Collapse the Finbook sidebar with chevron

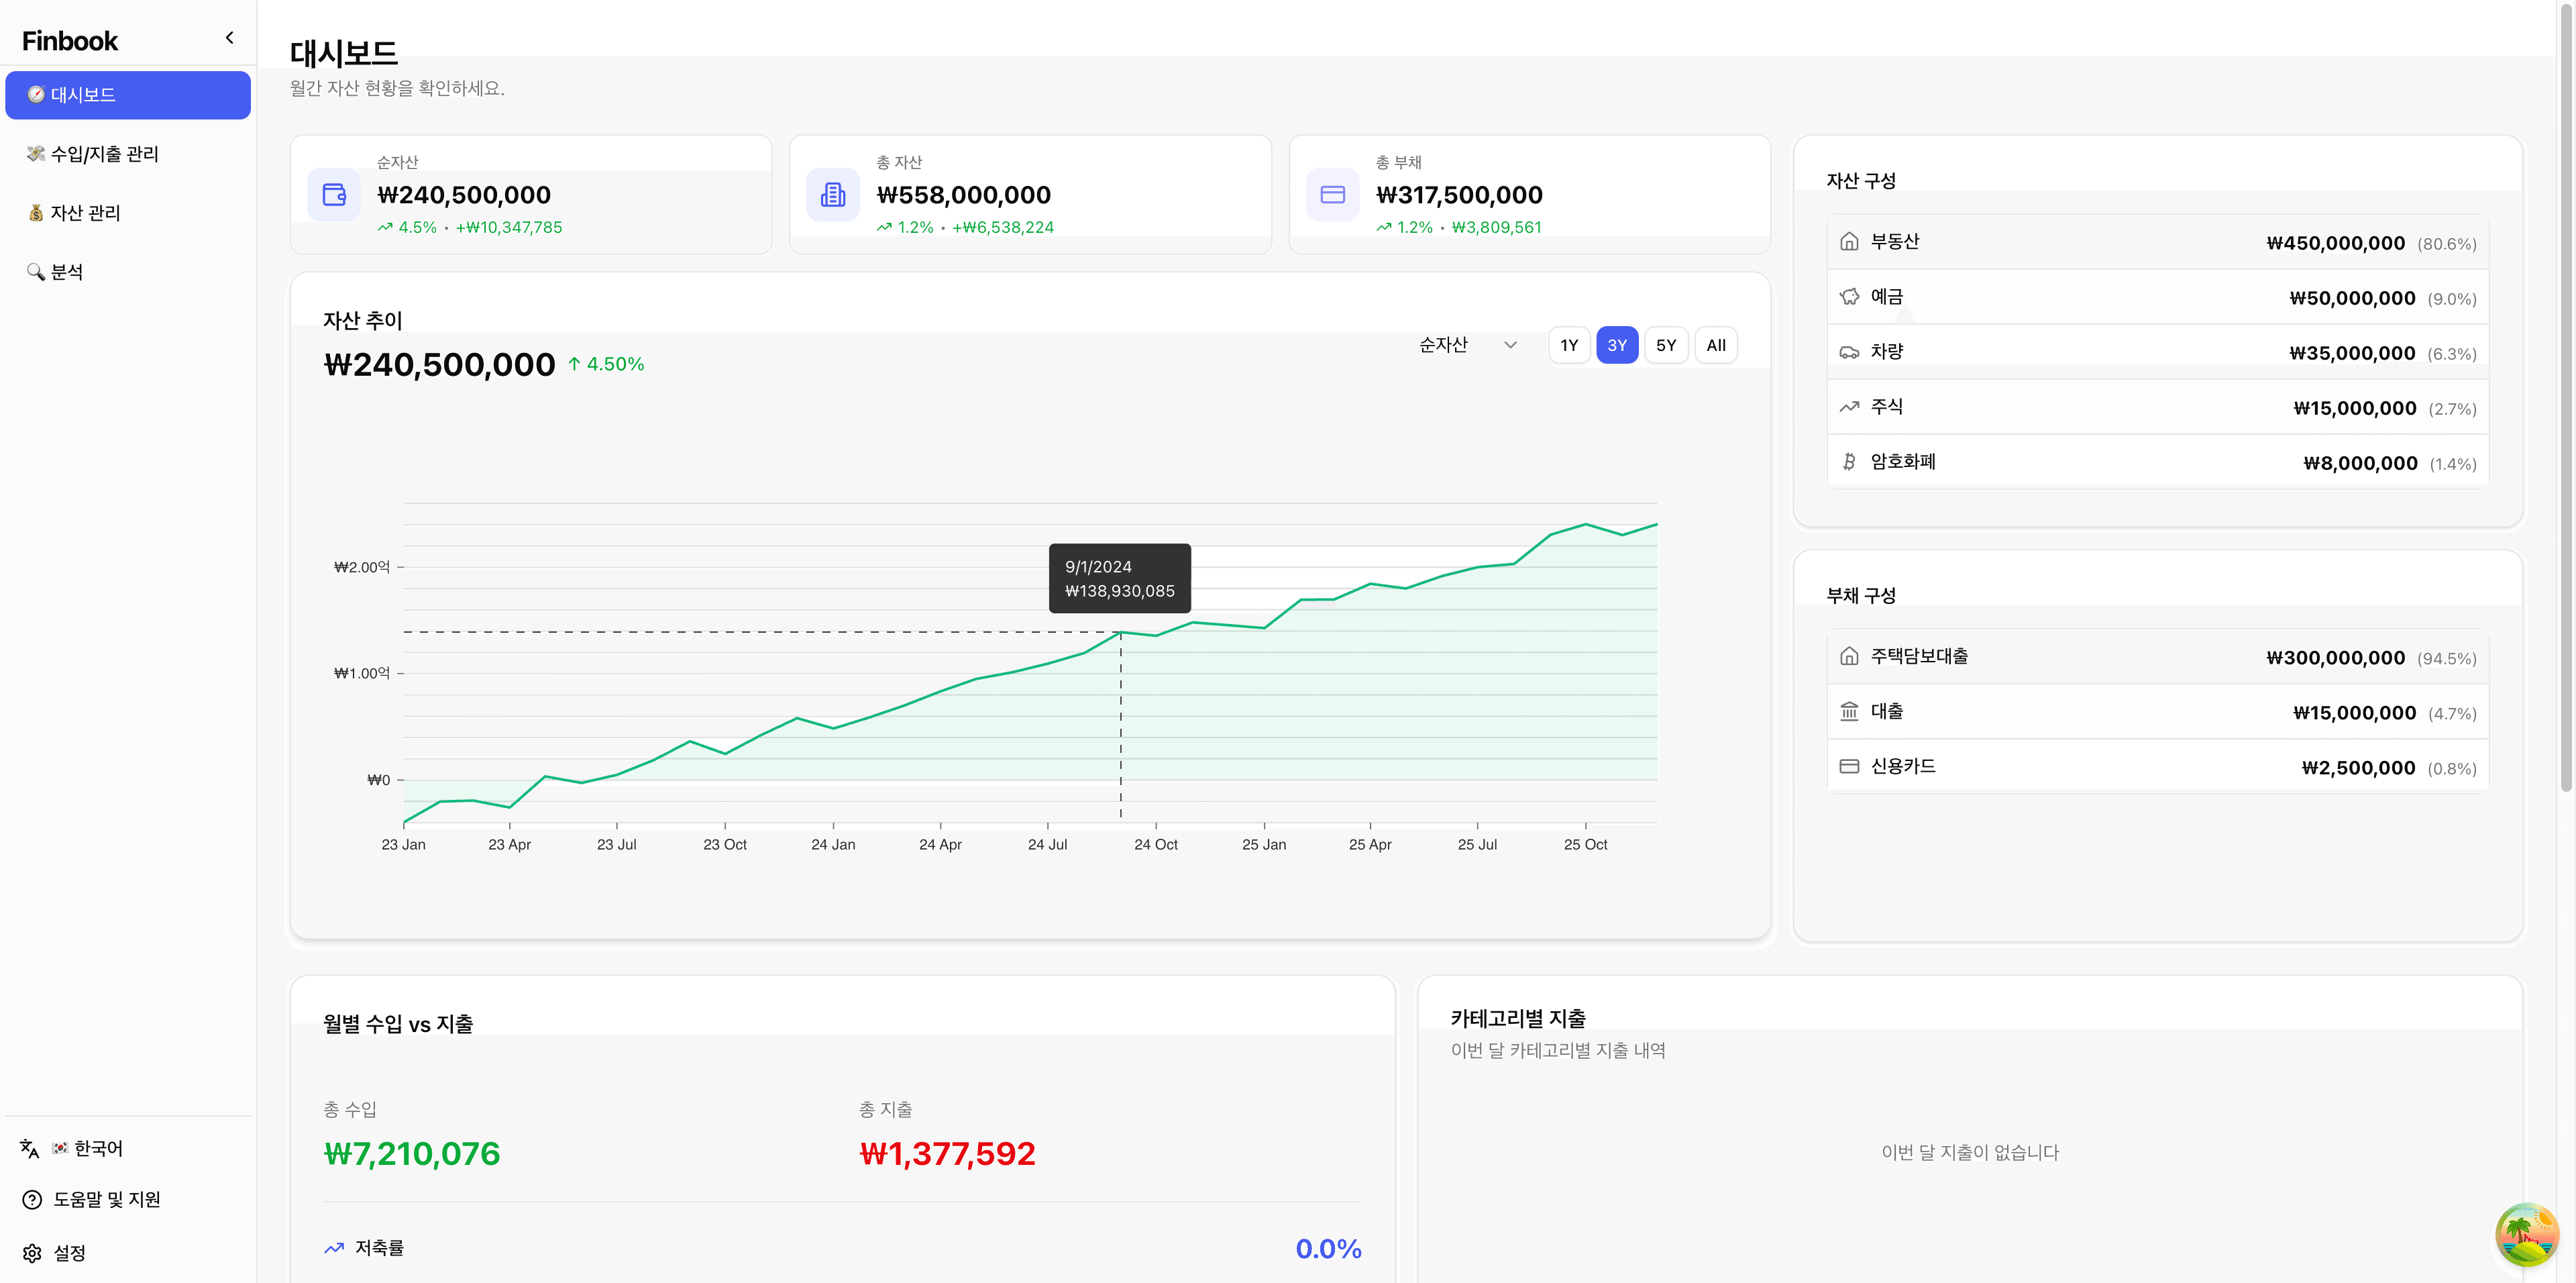[x=229, y=38]
